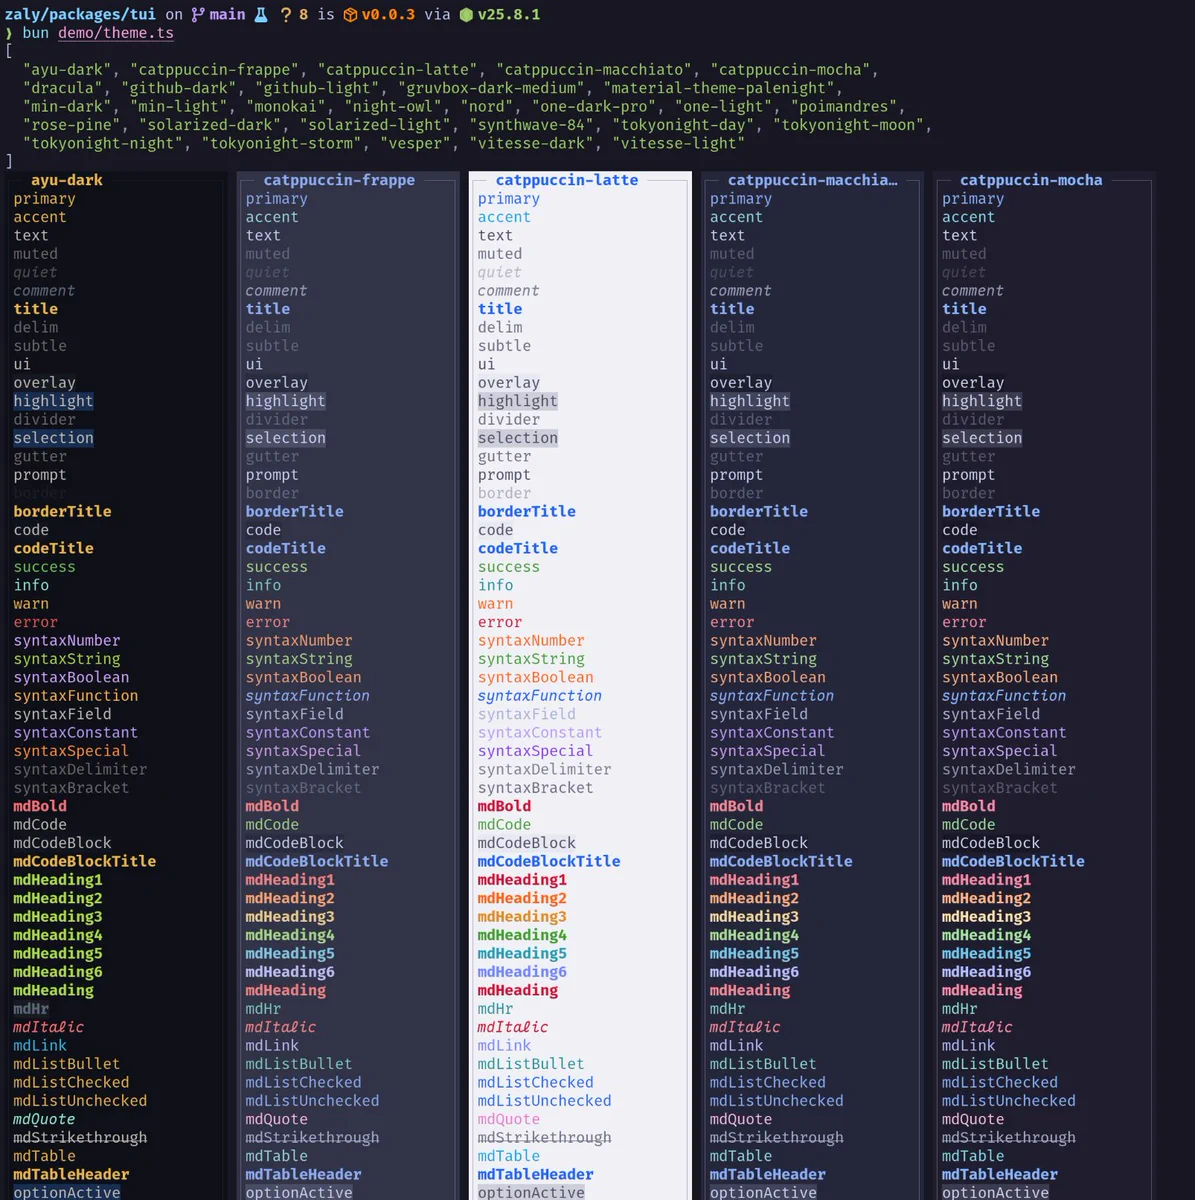
Task: Click selection in the ayu-dark panel
Action: 53,438
